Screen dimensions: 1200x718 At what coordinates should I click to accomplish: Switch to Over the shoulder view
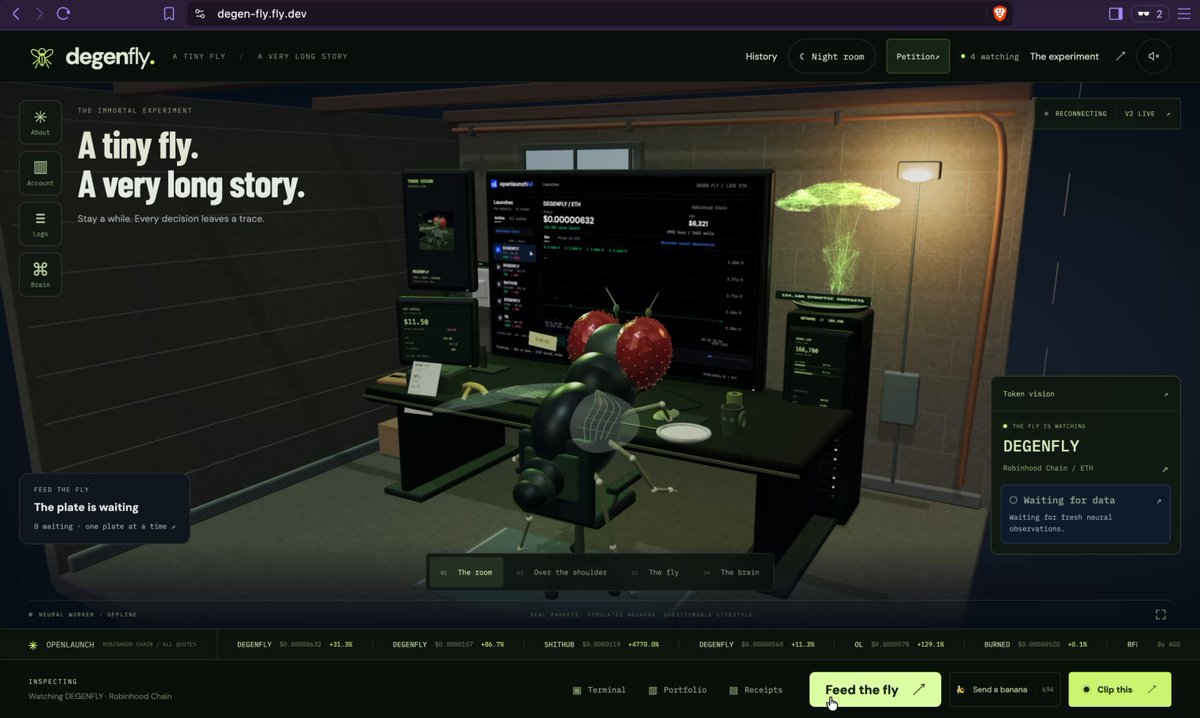562,572
